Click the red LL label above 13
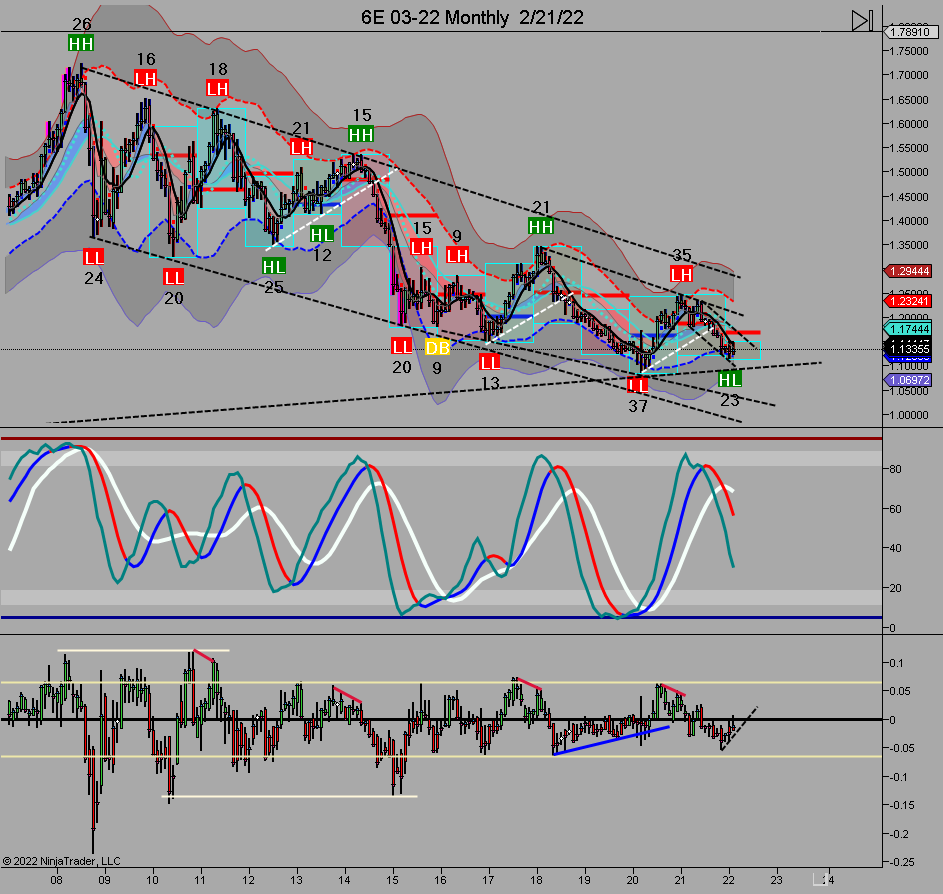This screenshot has height=894, width=943. click(x=490, y=362)
